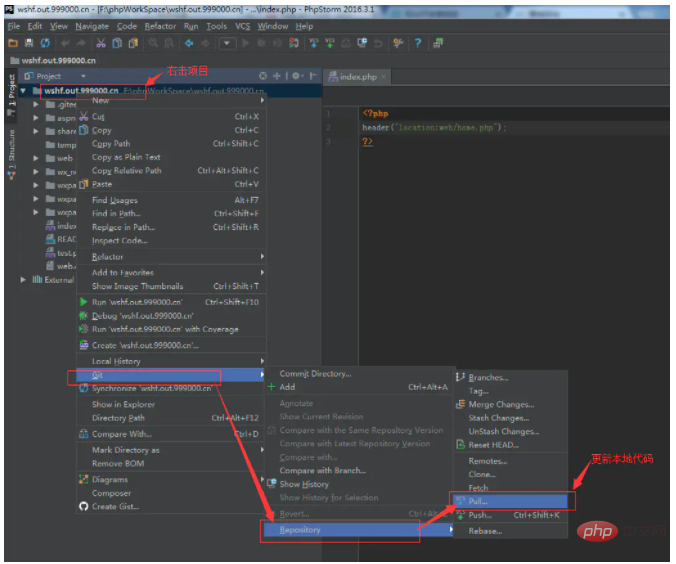Open the VCS menu in menu bar
This screenshot has width=676, height=564.
(242, 26)
